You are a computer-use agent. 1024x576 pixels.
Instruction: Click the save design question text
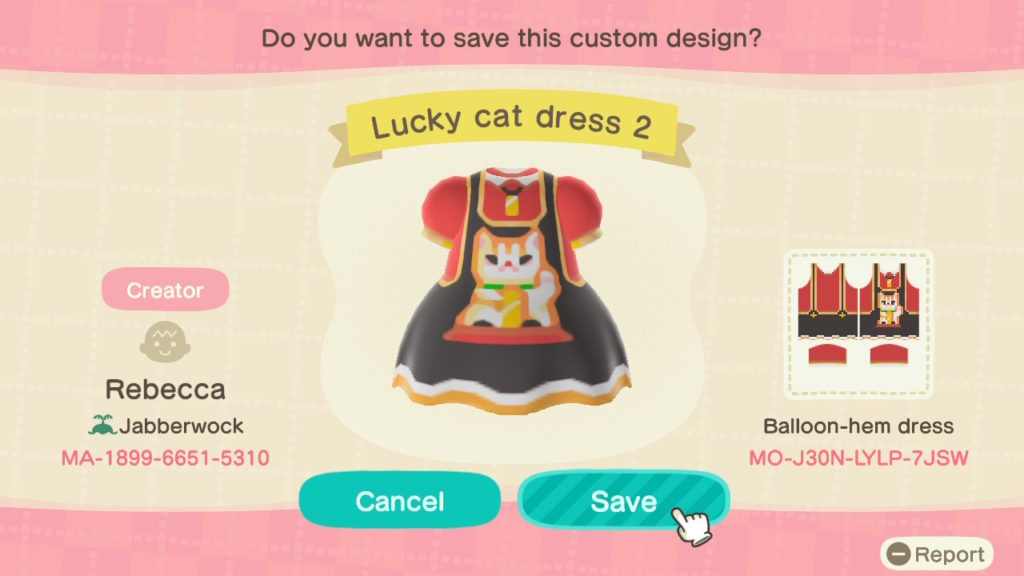[x=511, y=38]
